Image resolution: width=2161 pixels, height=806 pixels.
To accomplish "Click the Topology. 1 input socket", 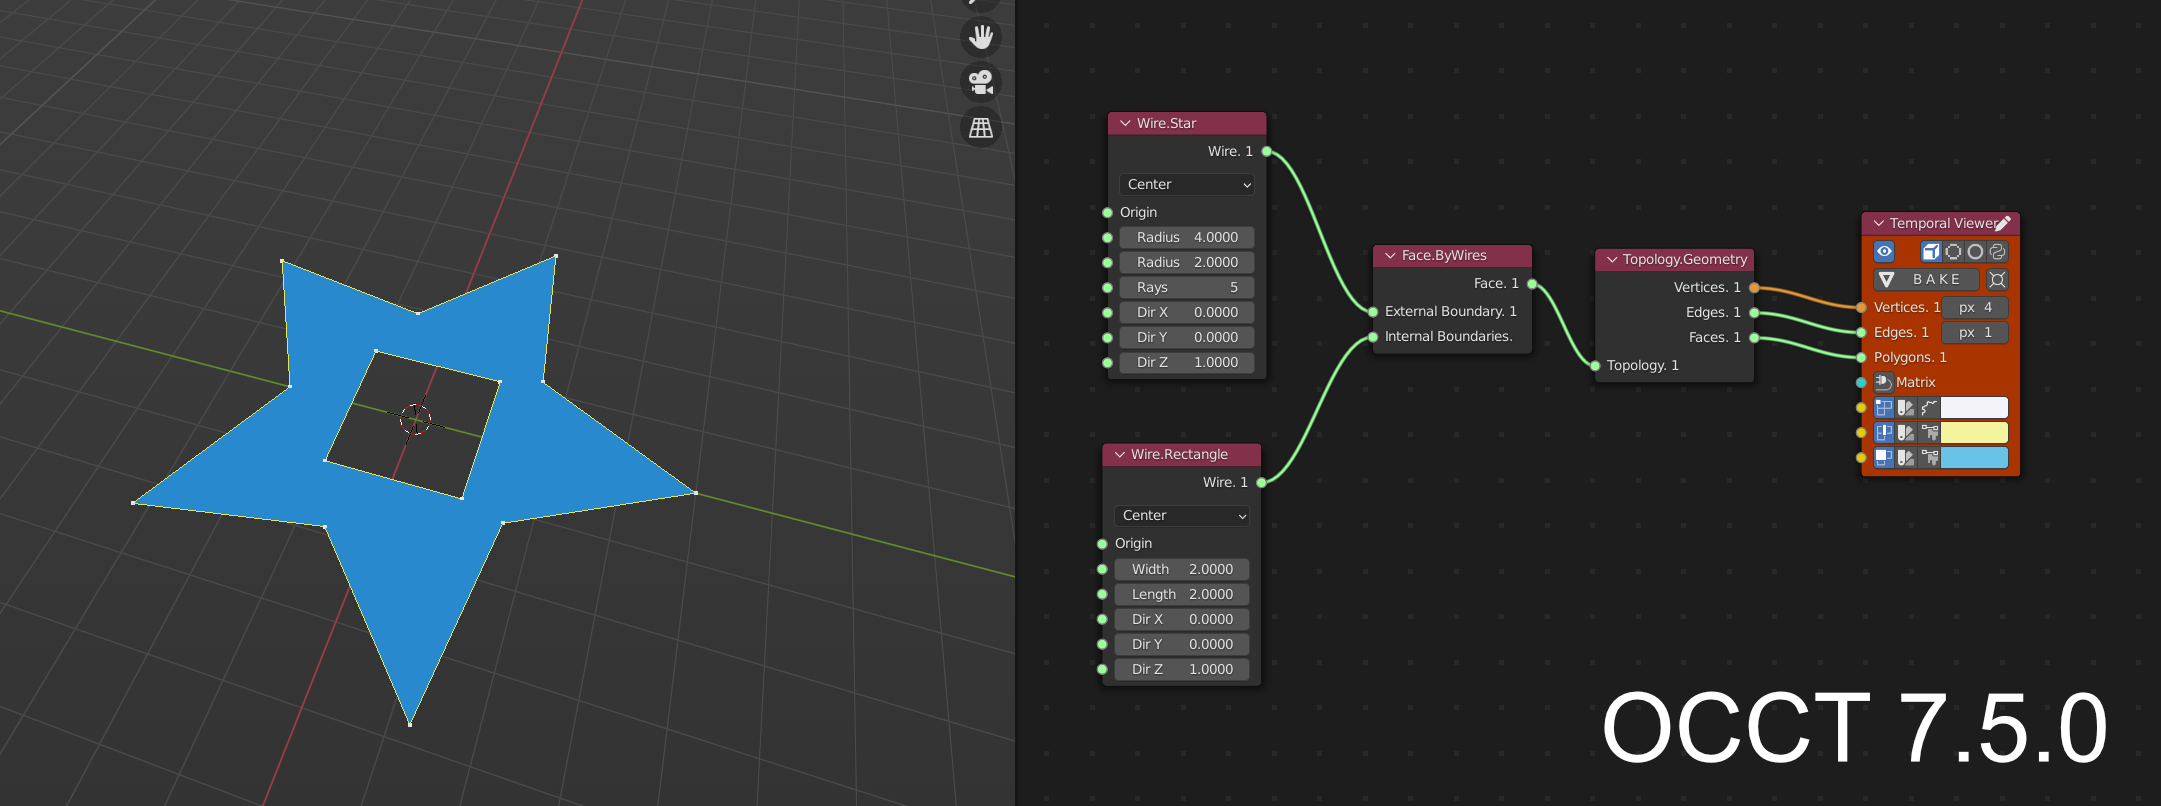I will tap(1596, 366).
